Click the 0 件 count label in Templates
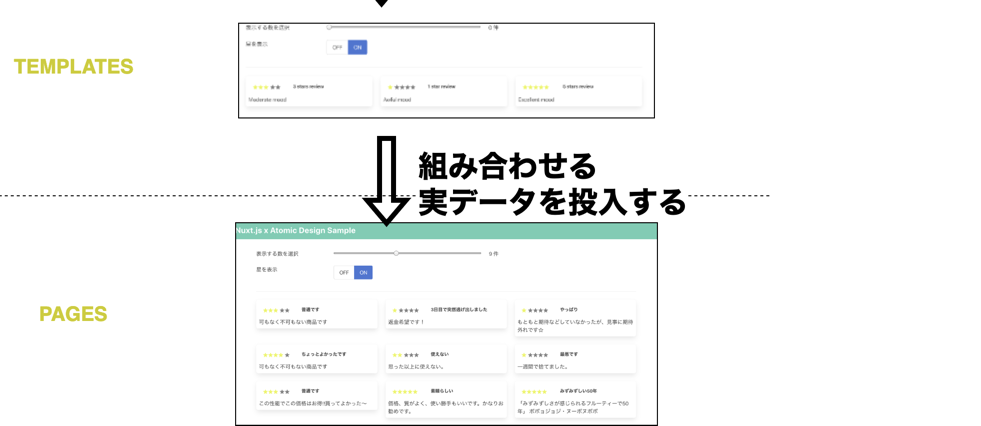 click(493, 28)
